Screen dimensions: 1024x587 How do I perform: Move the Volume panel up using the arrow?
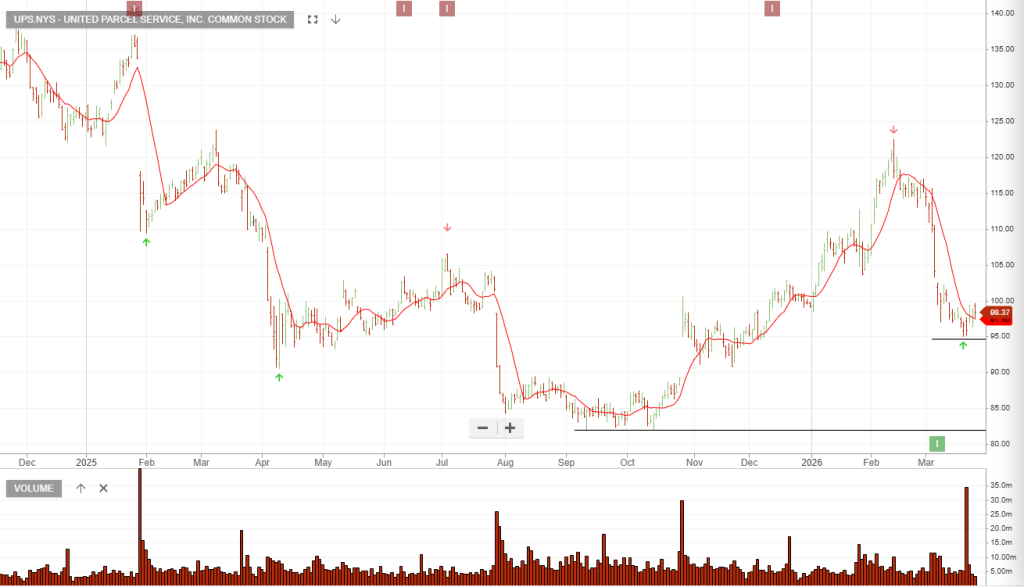point(81,488)
